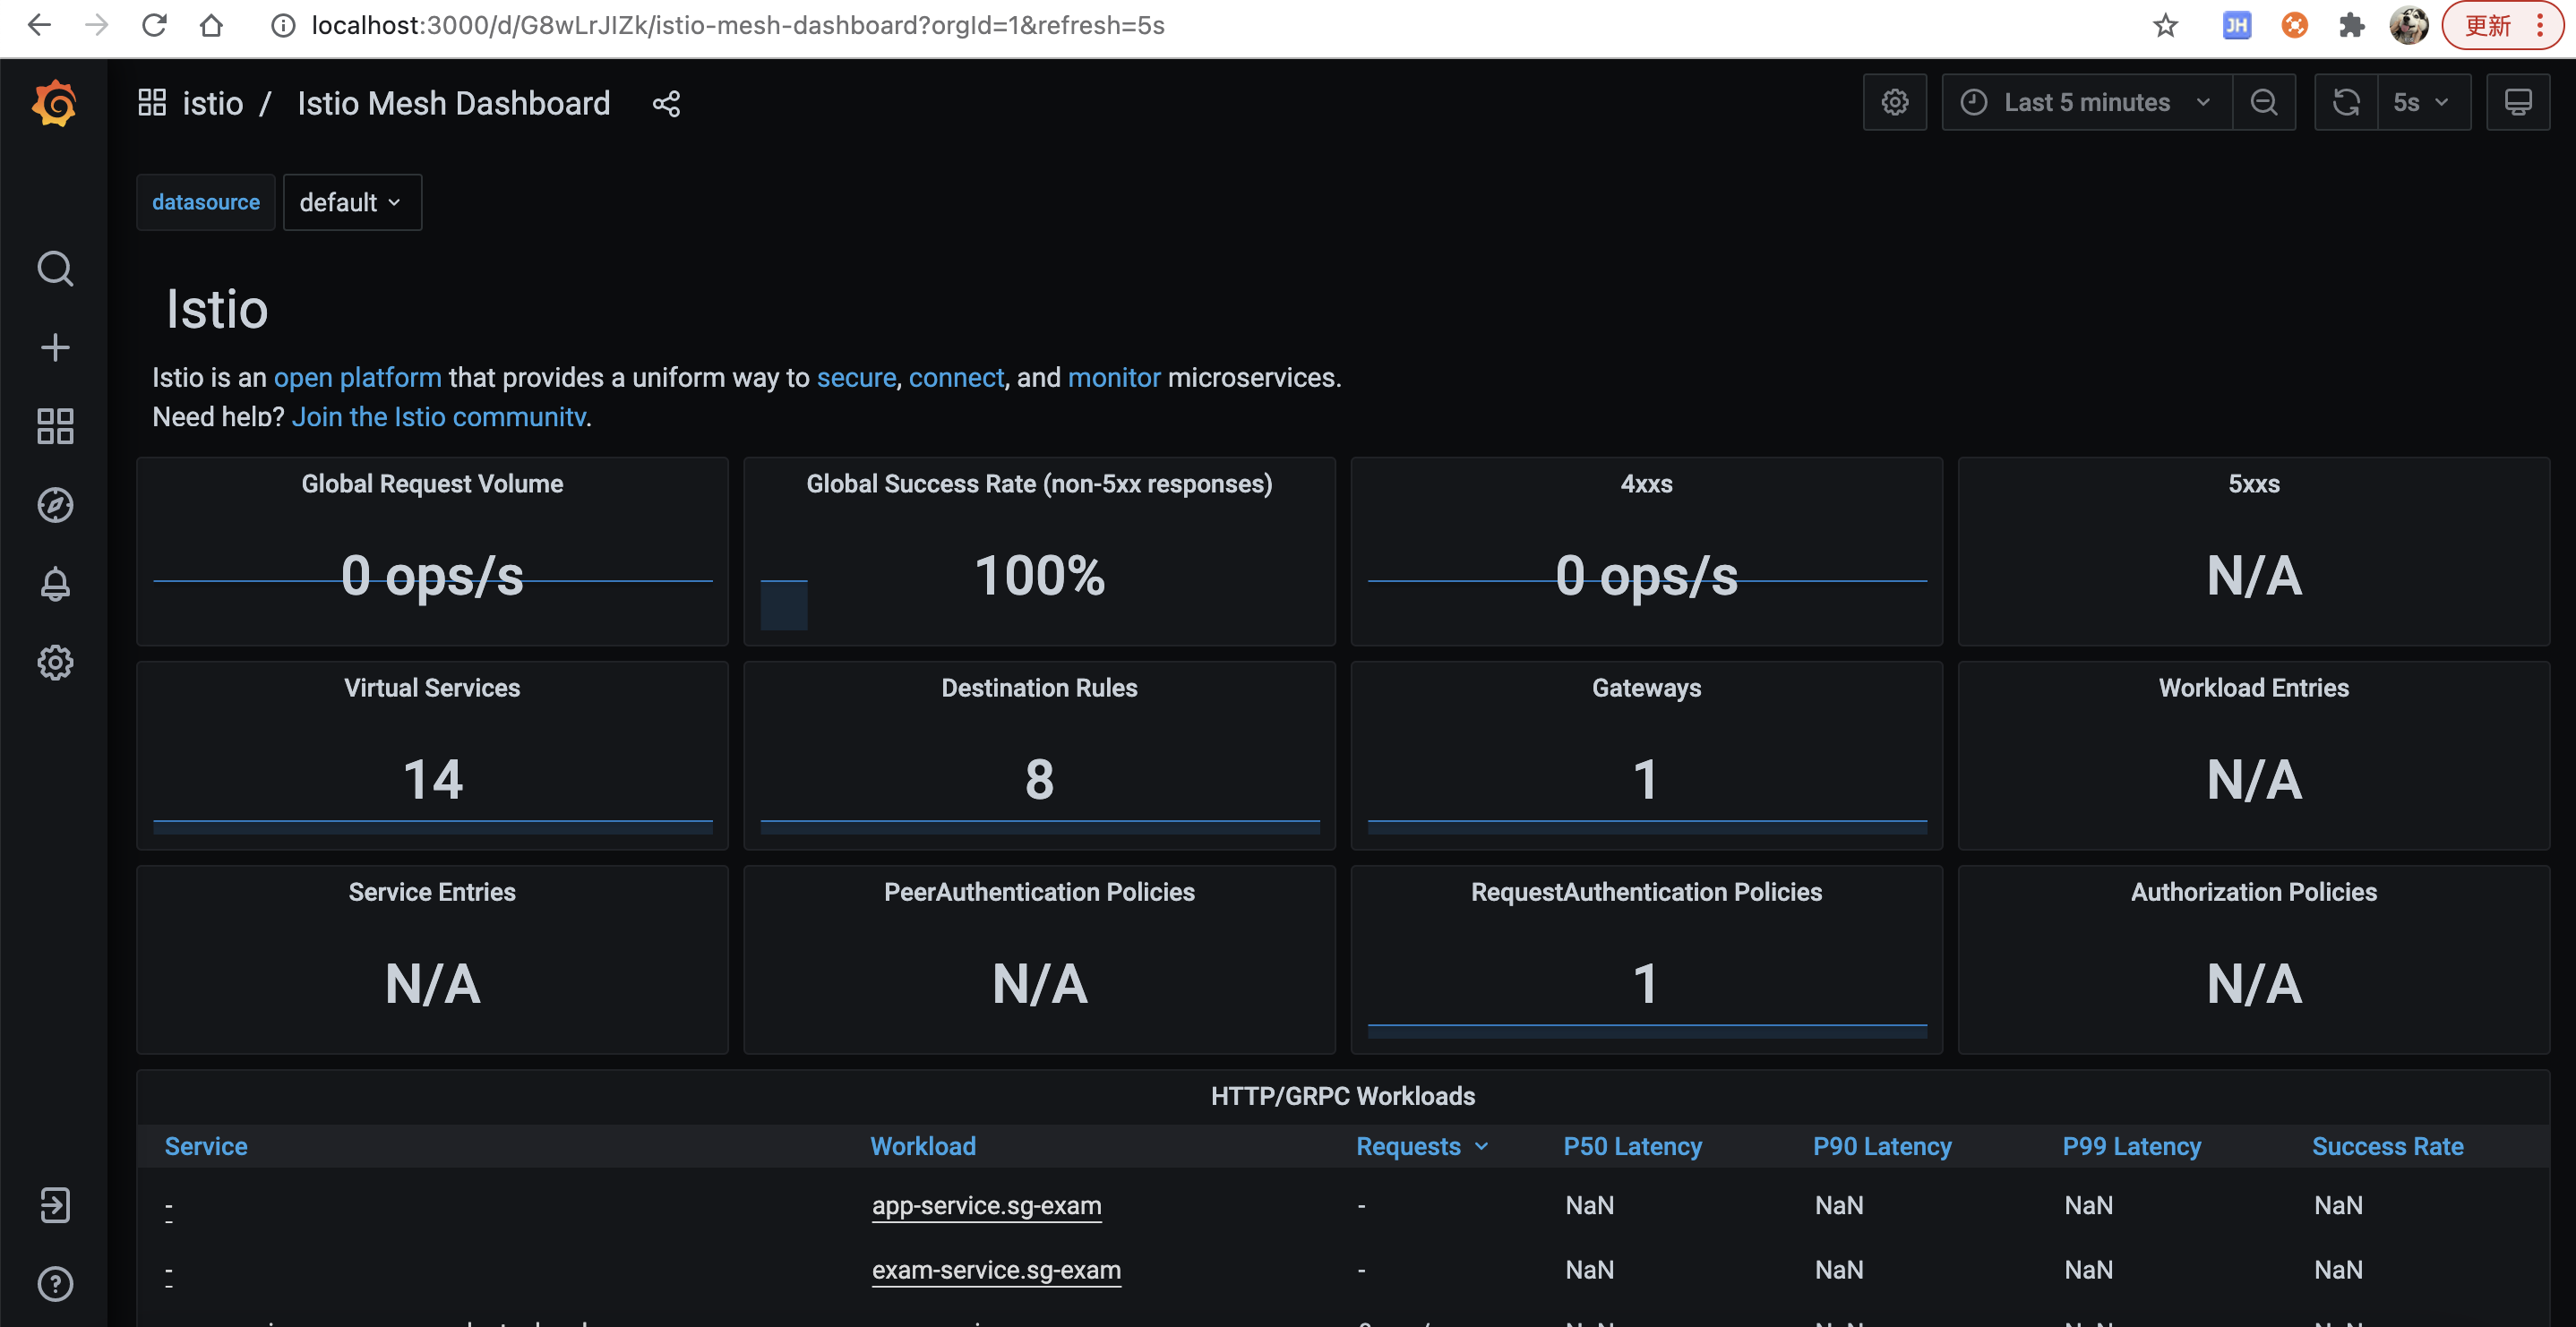Screen dimensions: 2576x1327
Task: Open the 'monitor' link
Action: 1114,377
